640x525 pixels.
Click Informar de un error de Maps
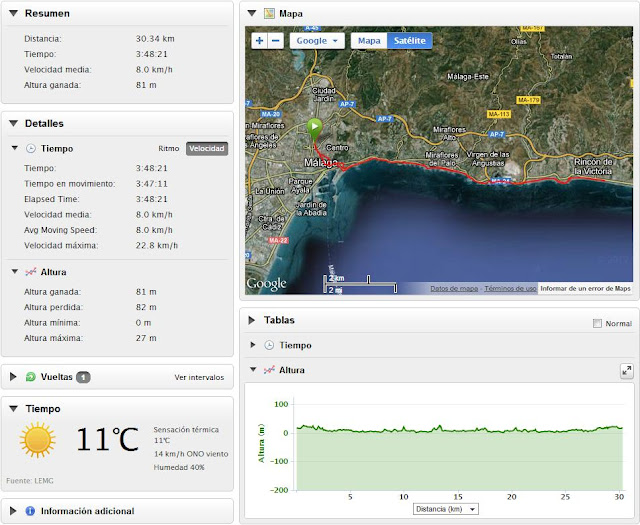coord(585,289)
